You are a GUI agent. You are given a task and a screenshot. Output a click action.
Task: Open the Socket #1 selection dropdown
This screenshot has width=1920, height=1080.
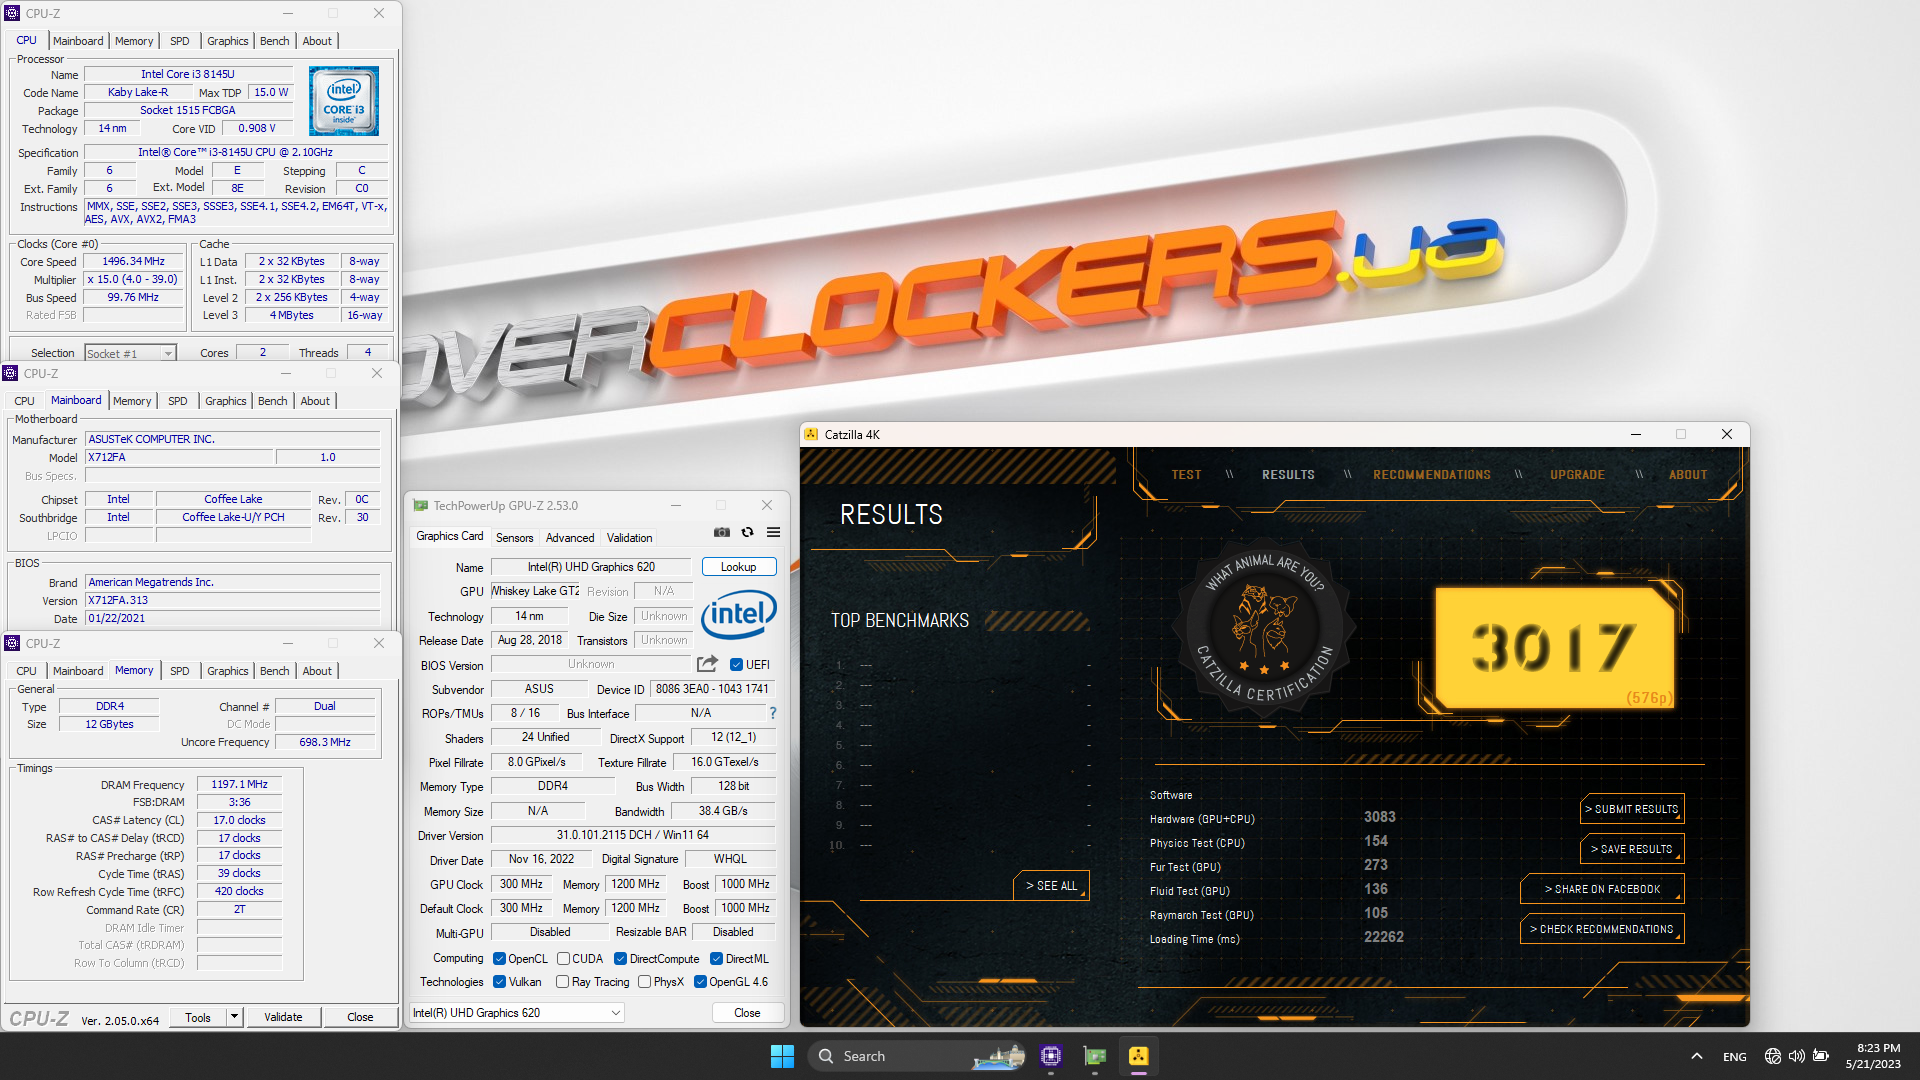coord(130,353)
